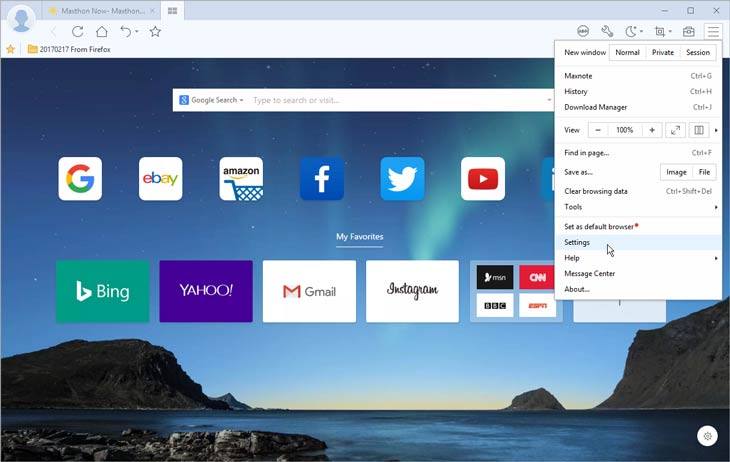This screenshot has width=730, height=462.
Task: Open a Private new window
Action: pyautogui.click(x=662, y=53)
